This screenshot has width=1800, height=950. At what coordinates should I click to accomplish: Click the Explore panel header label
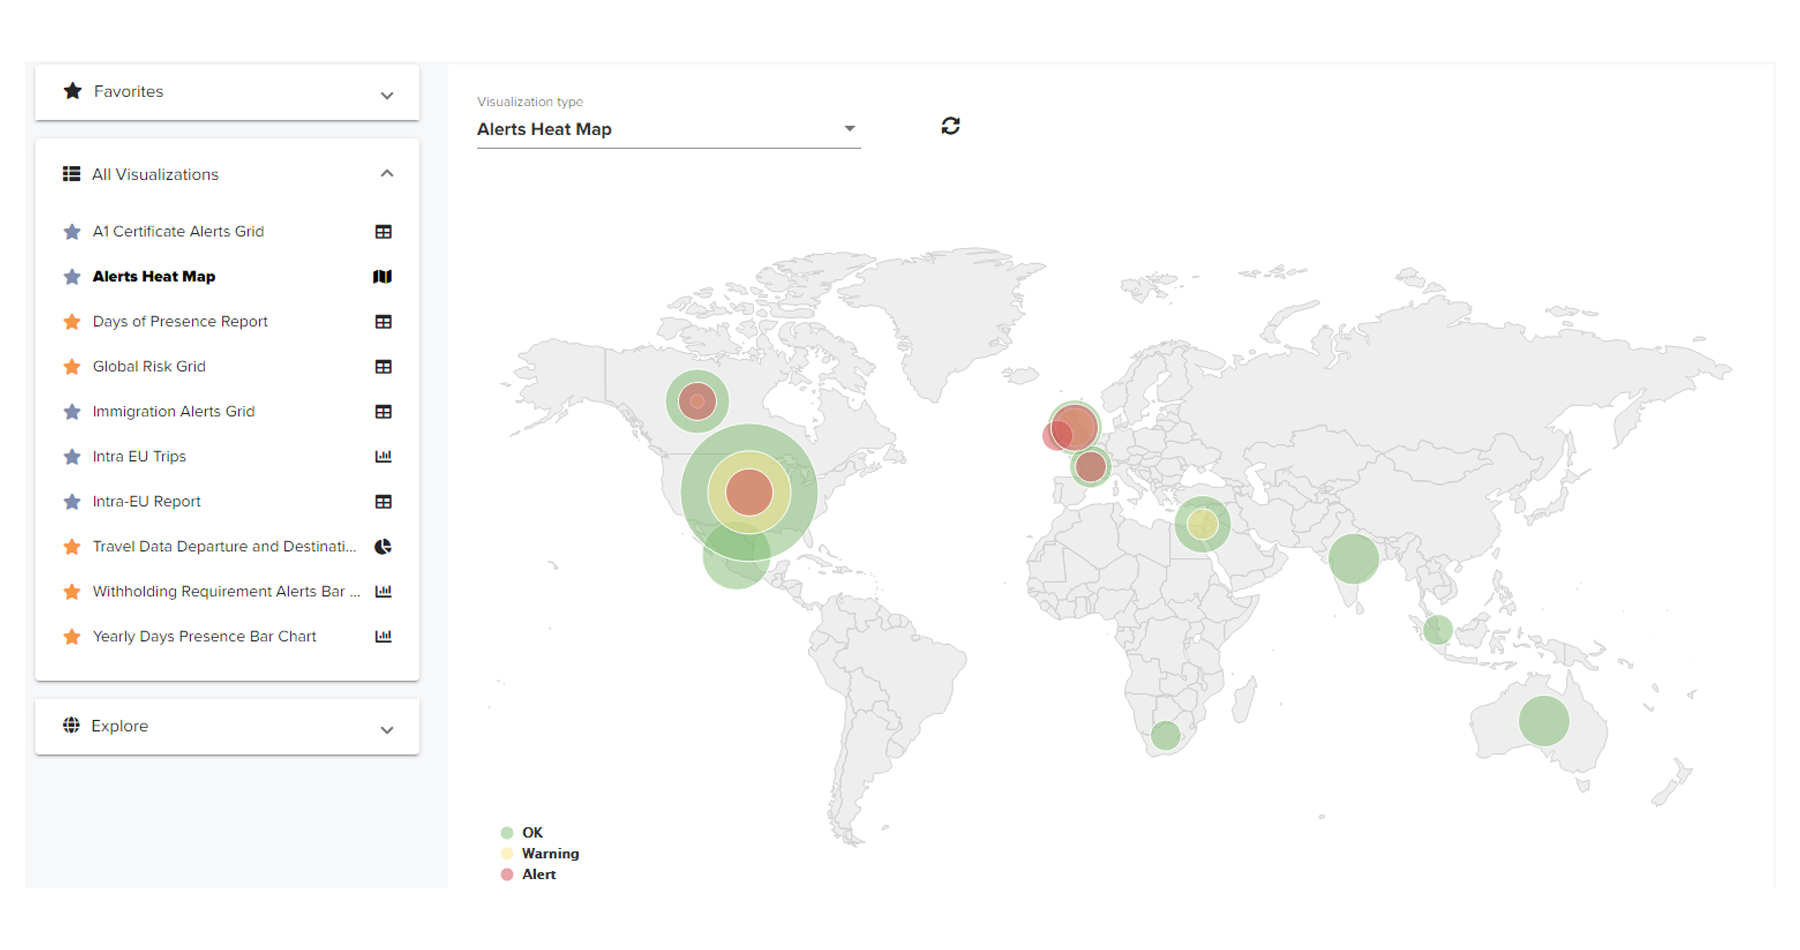119,726
